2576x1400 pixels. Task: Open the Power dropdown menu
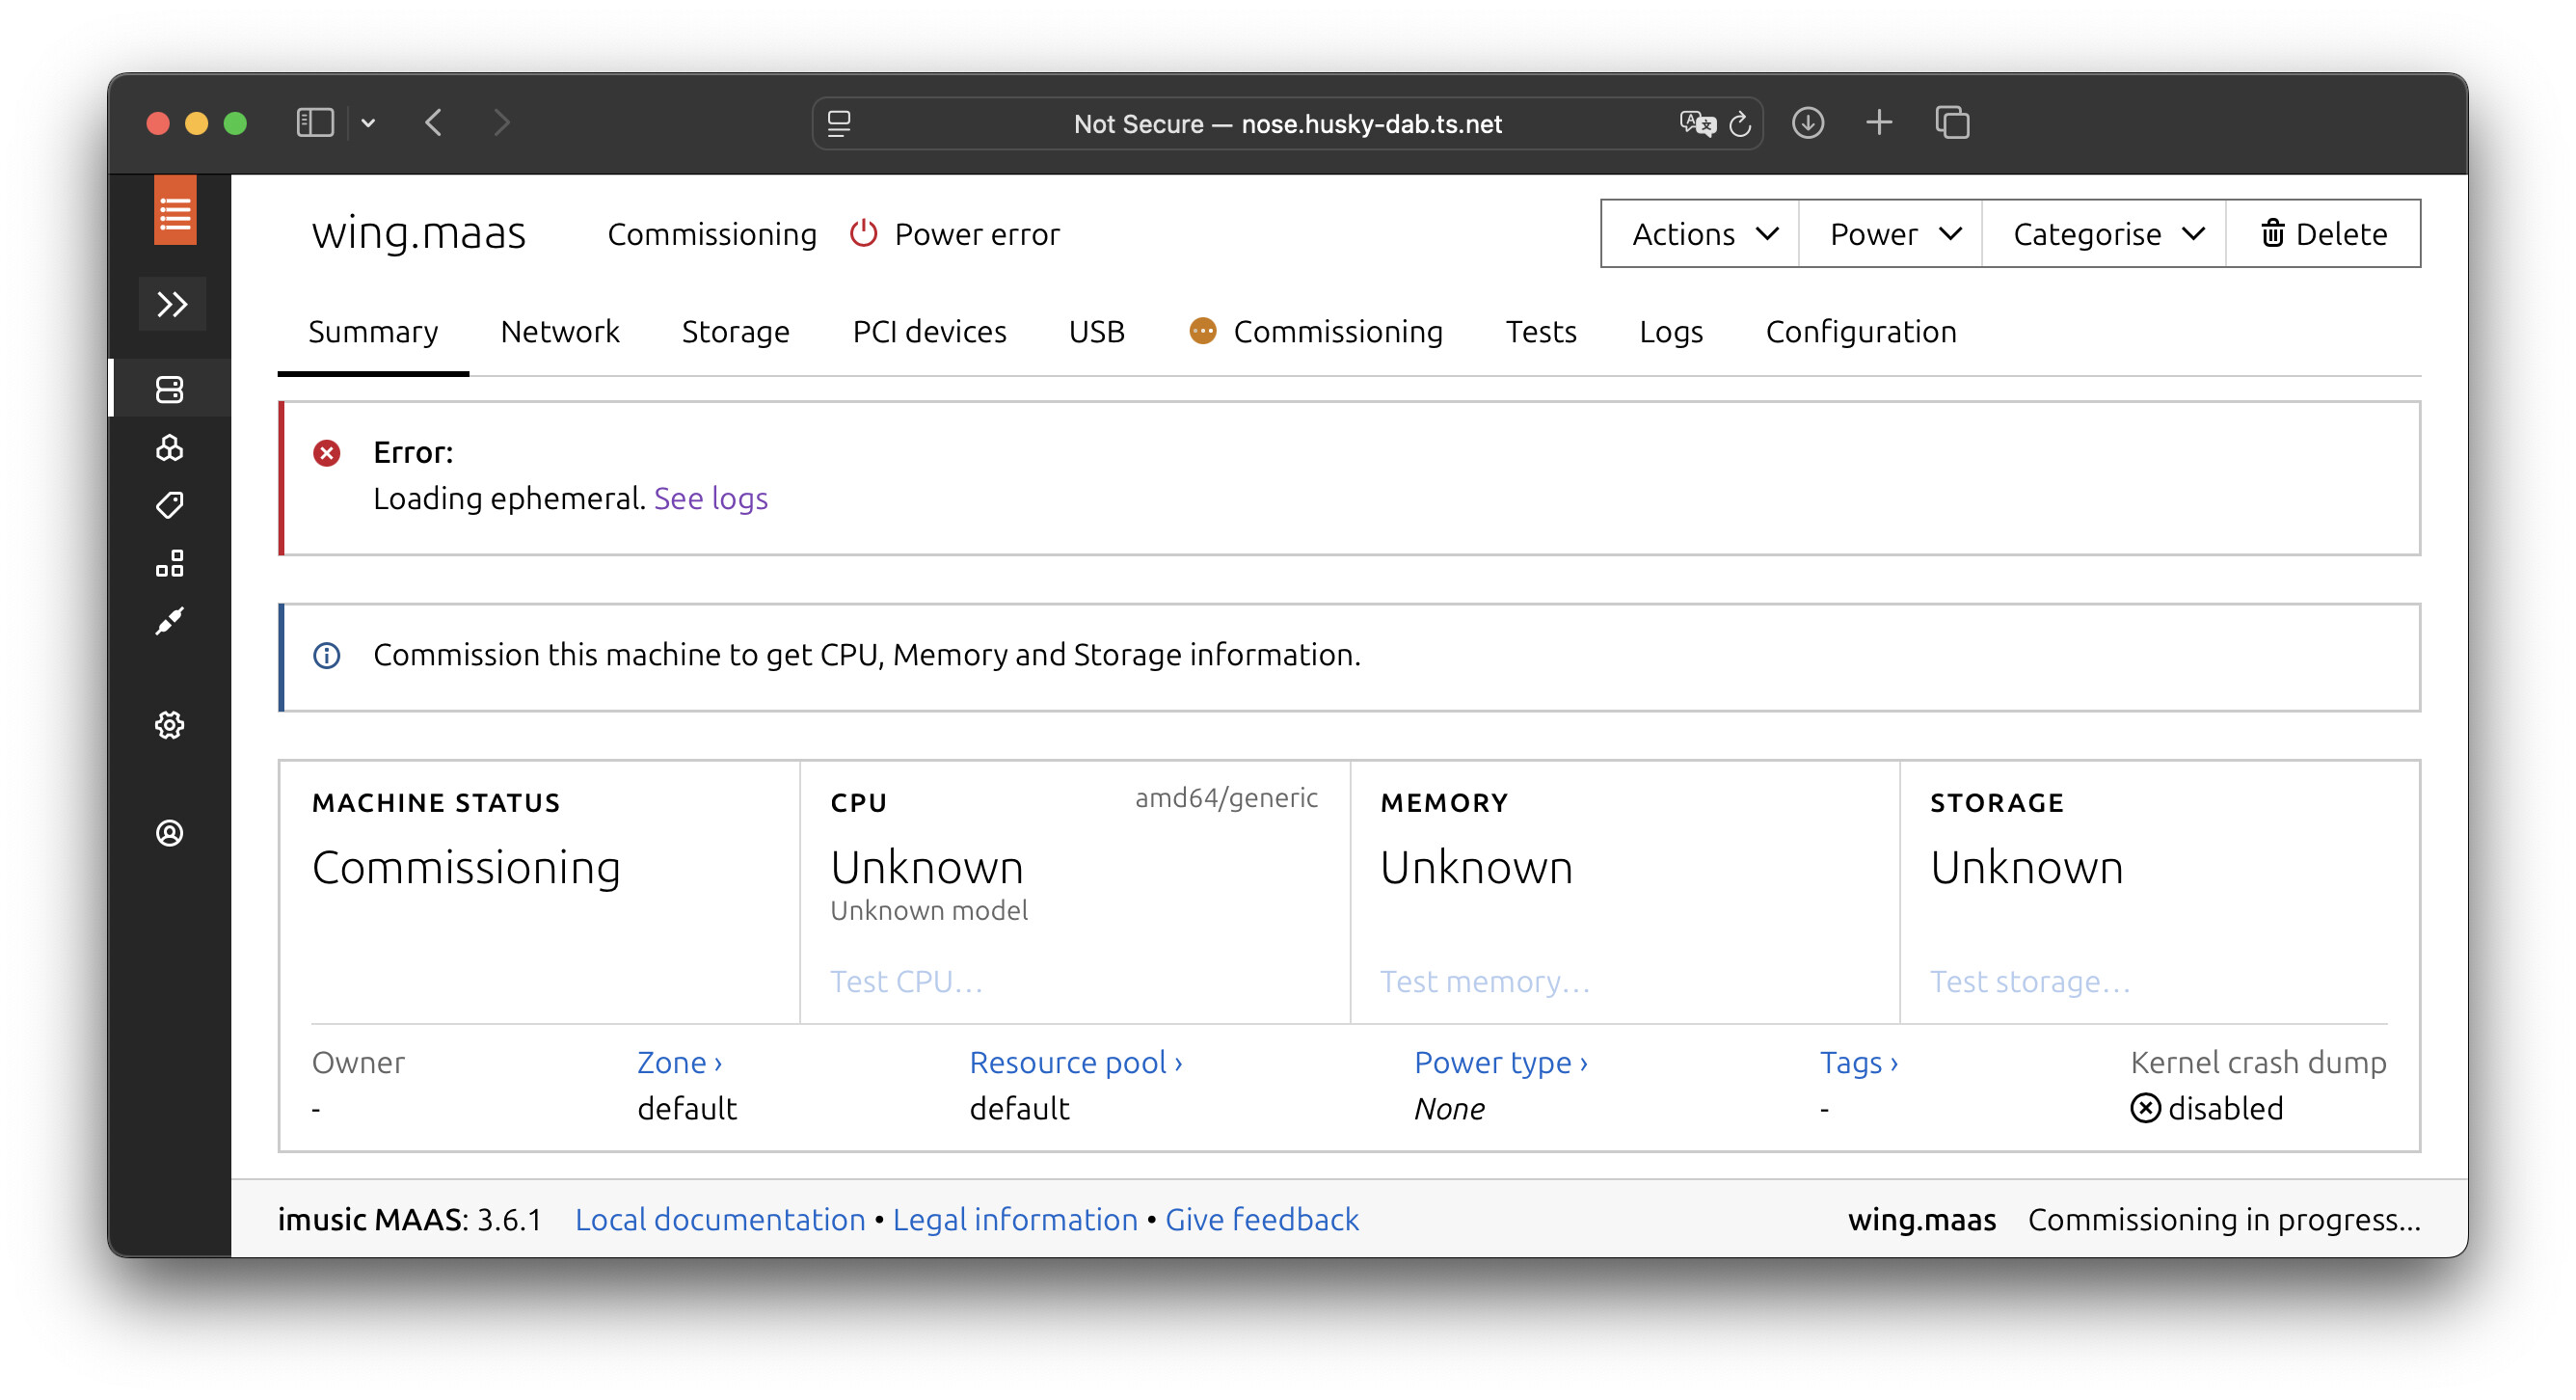pyautogui.click(x=1892, y=234)
